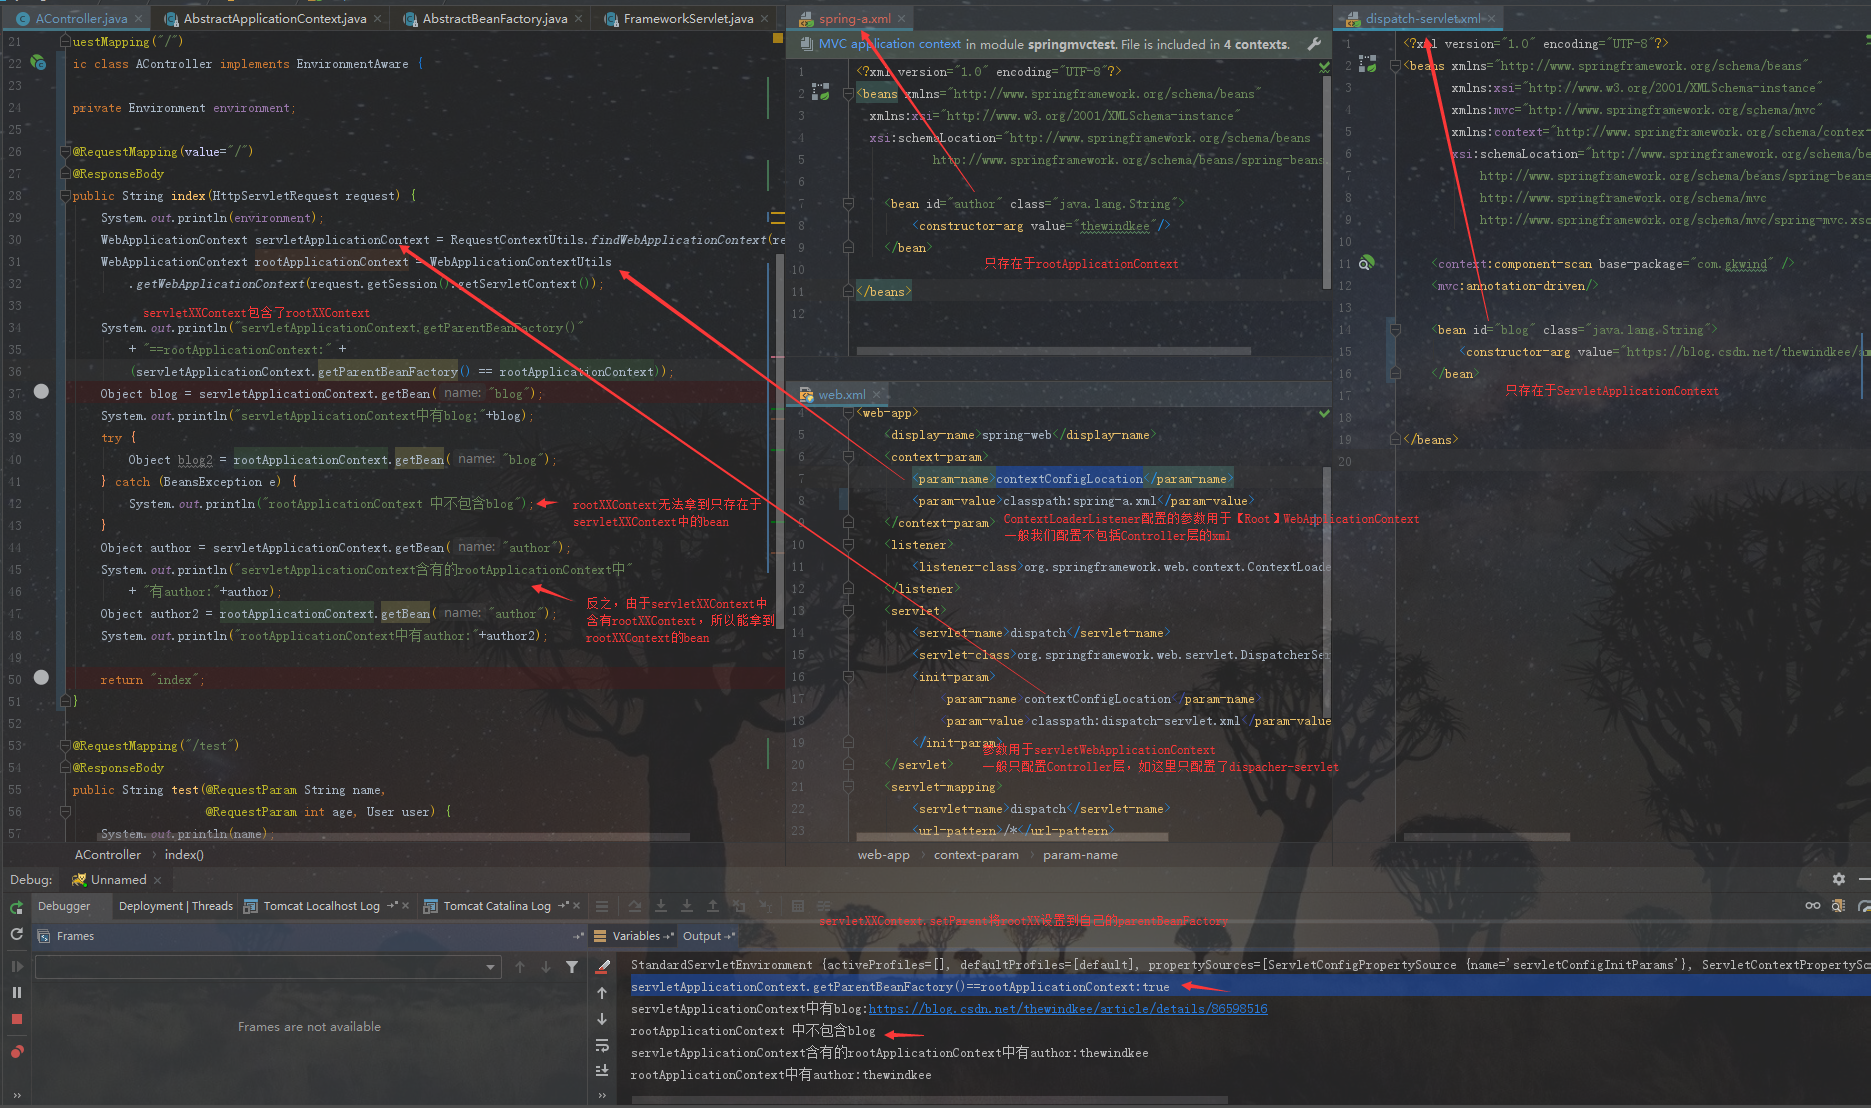Viewport: 1871px width, 1108px height.
Task: Collapse blog bean fold in dispatch-servlet.xml
Action: click(x=1395, y=330)
